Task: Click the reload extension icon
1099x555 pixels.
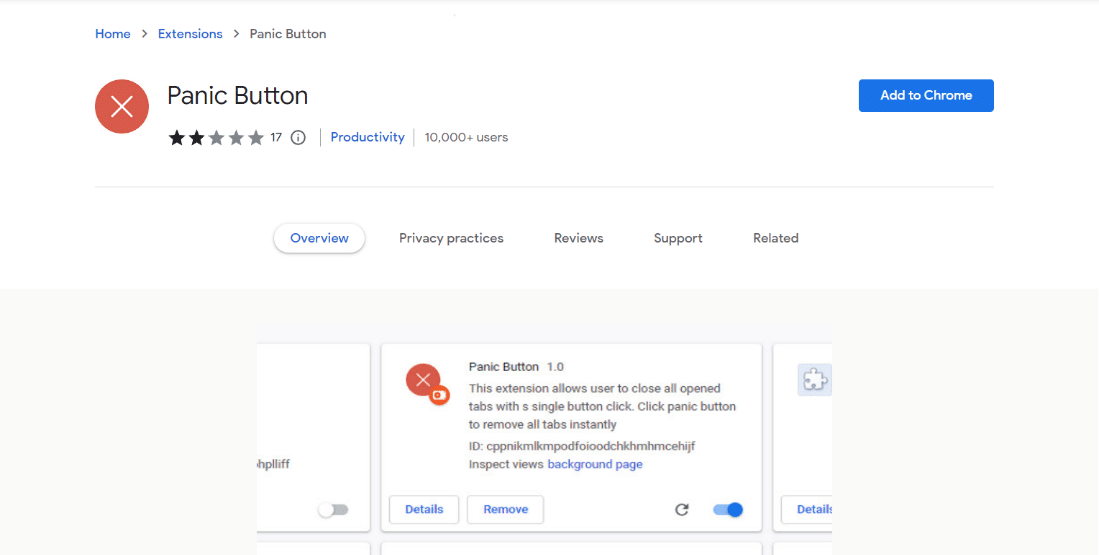Action: [x=681, y=509]
